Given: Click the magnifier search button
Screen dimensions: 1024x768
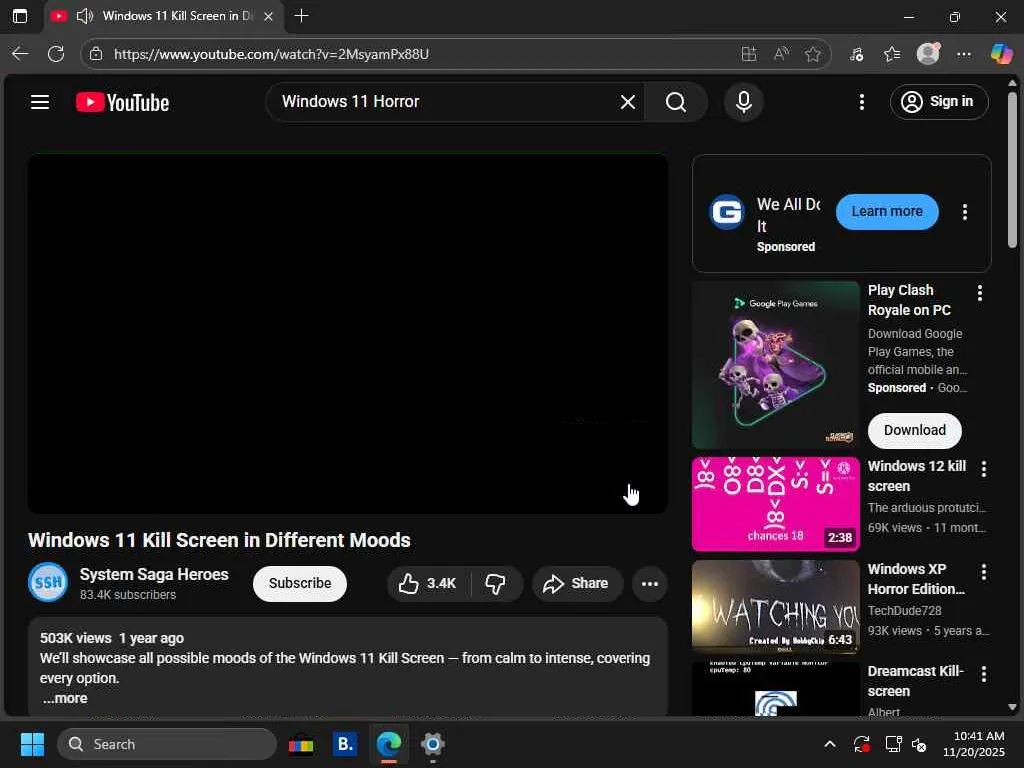Looking at the screenshot, I should pyautogui.click(x=676, y=102).
